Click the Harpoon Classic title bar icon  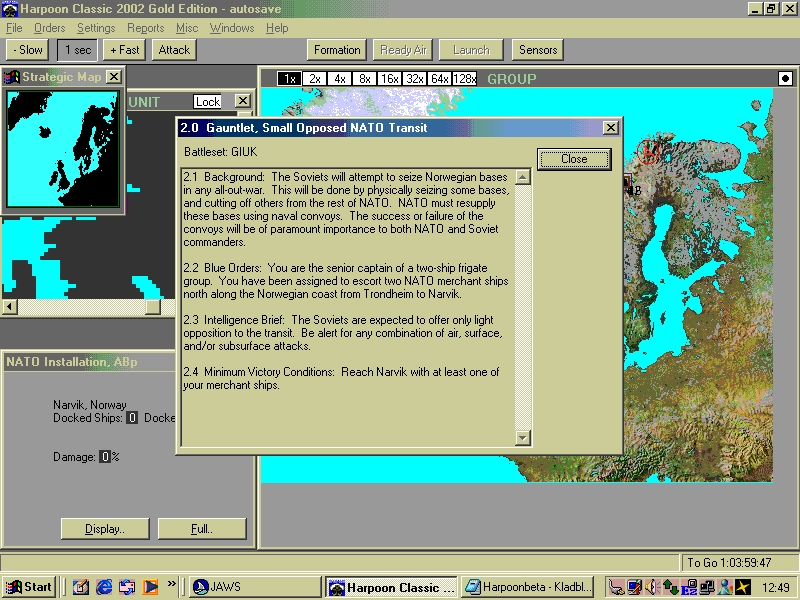click(x=10, y=9)
